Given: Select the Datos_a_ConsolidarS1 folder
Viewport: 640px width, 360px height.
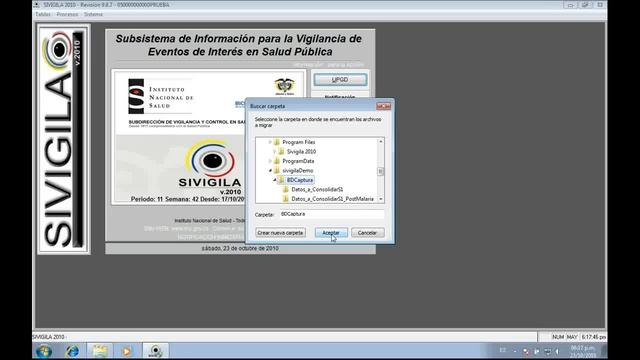Looking at the screenshot, I should tap(317, 189).
